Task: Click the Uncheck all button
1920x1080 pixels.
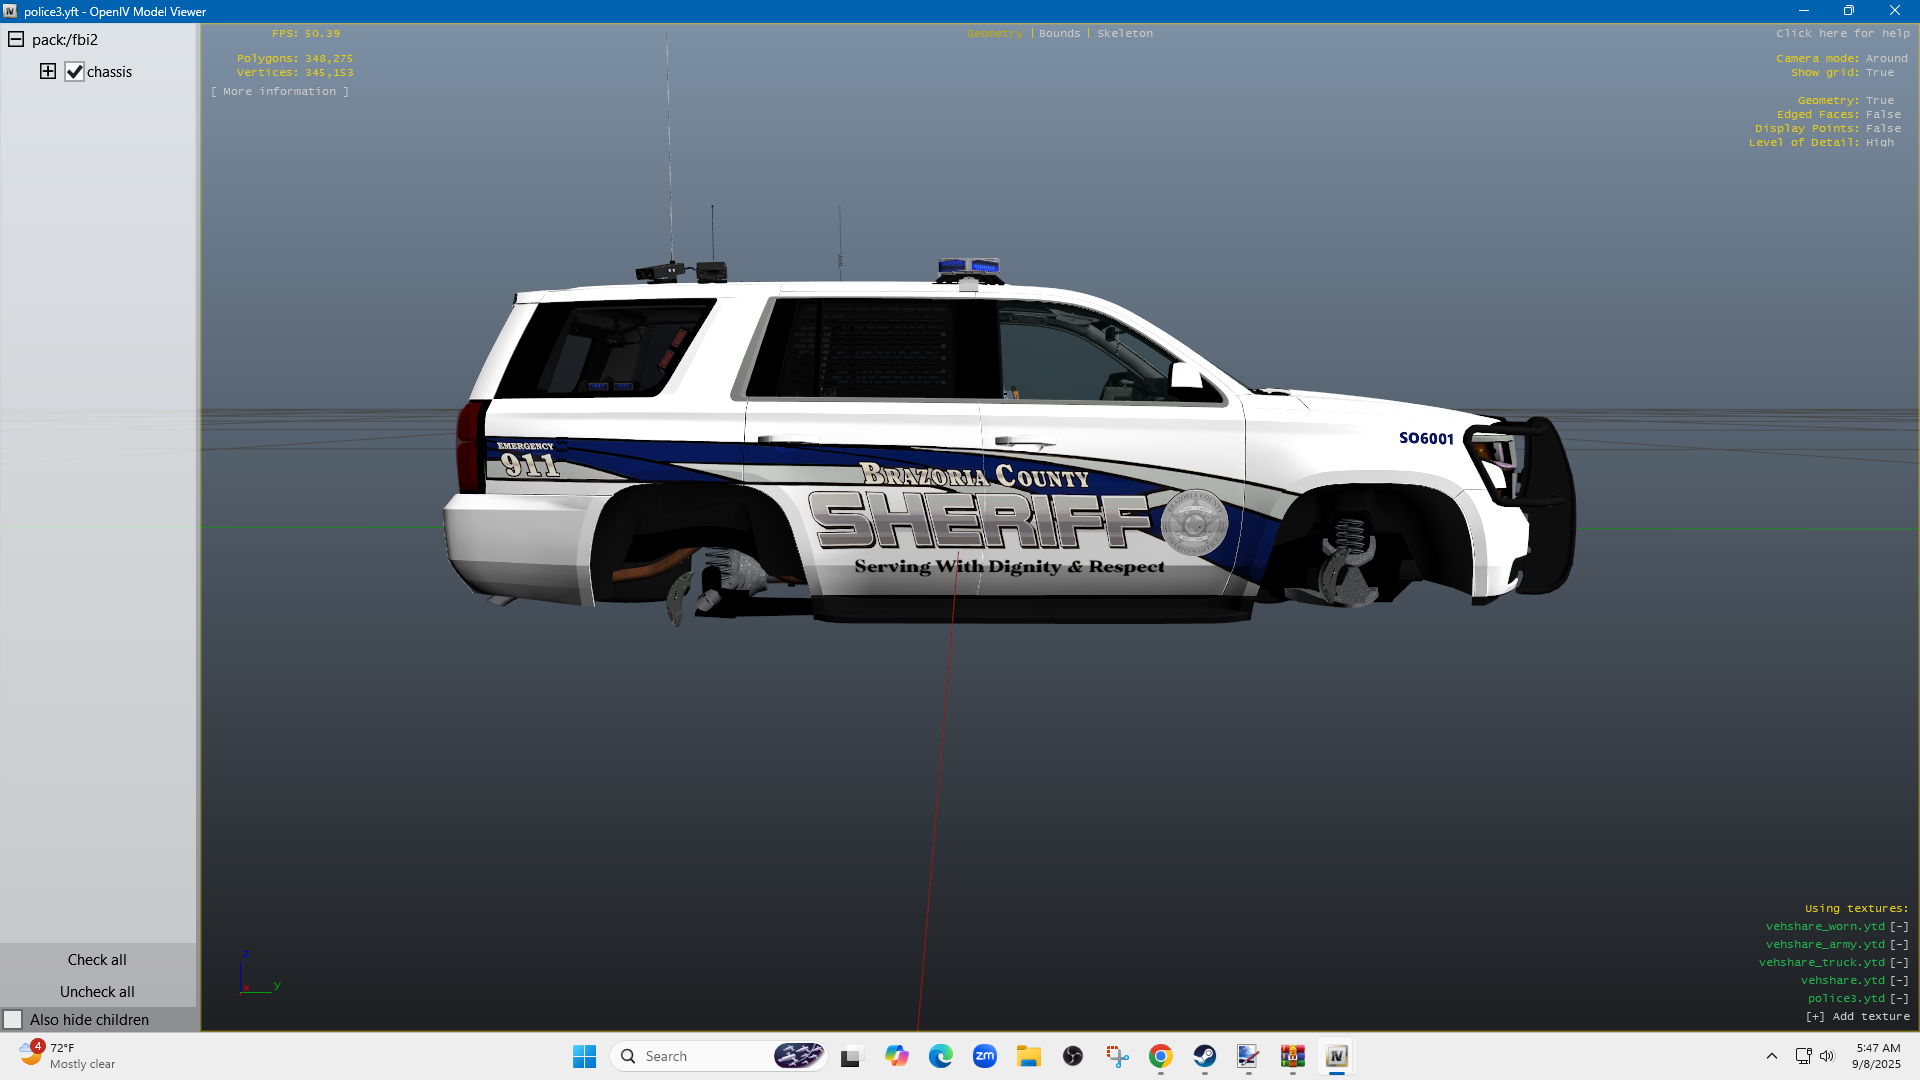Action: (x=97, y=991)
